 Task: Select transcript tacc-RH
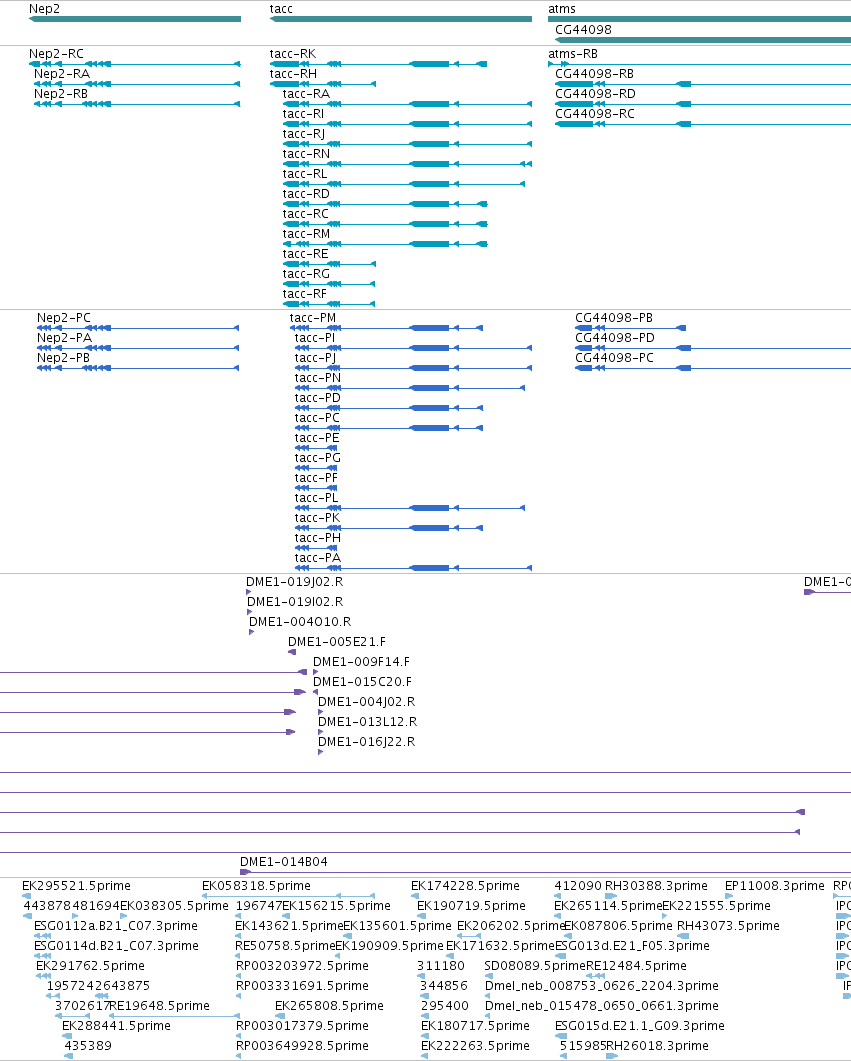tap(293, 73)
